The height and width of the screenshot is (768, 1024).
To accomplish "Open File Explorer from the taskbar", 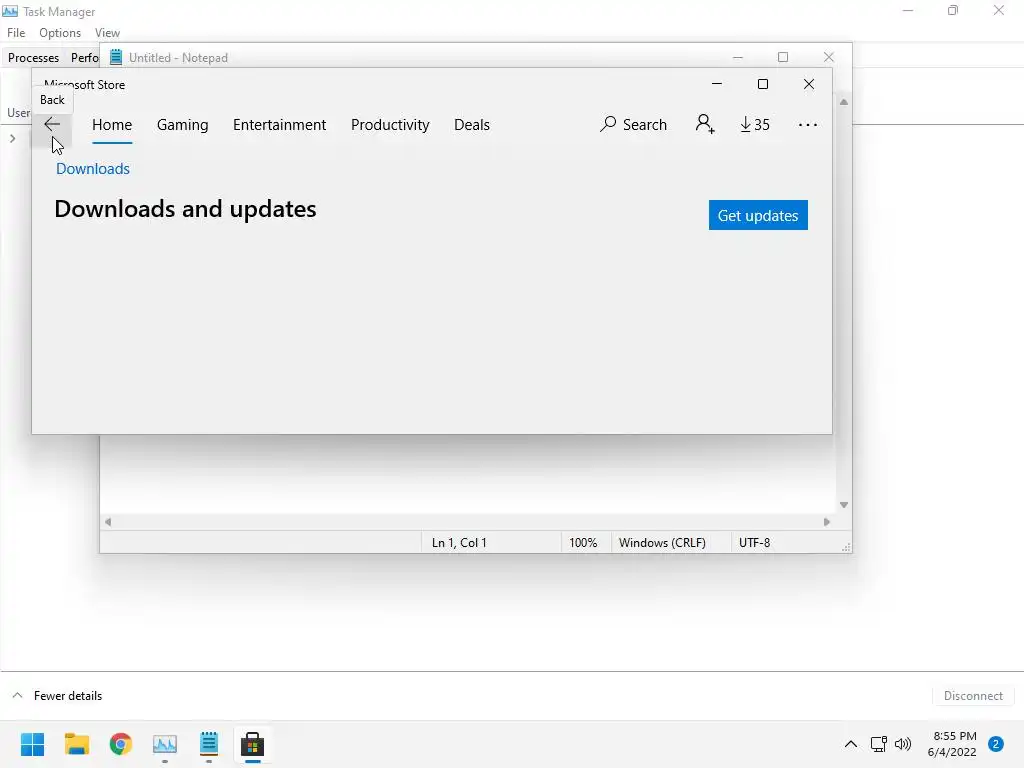I will [76, 744].
